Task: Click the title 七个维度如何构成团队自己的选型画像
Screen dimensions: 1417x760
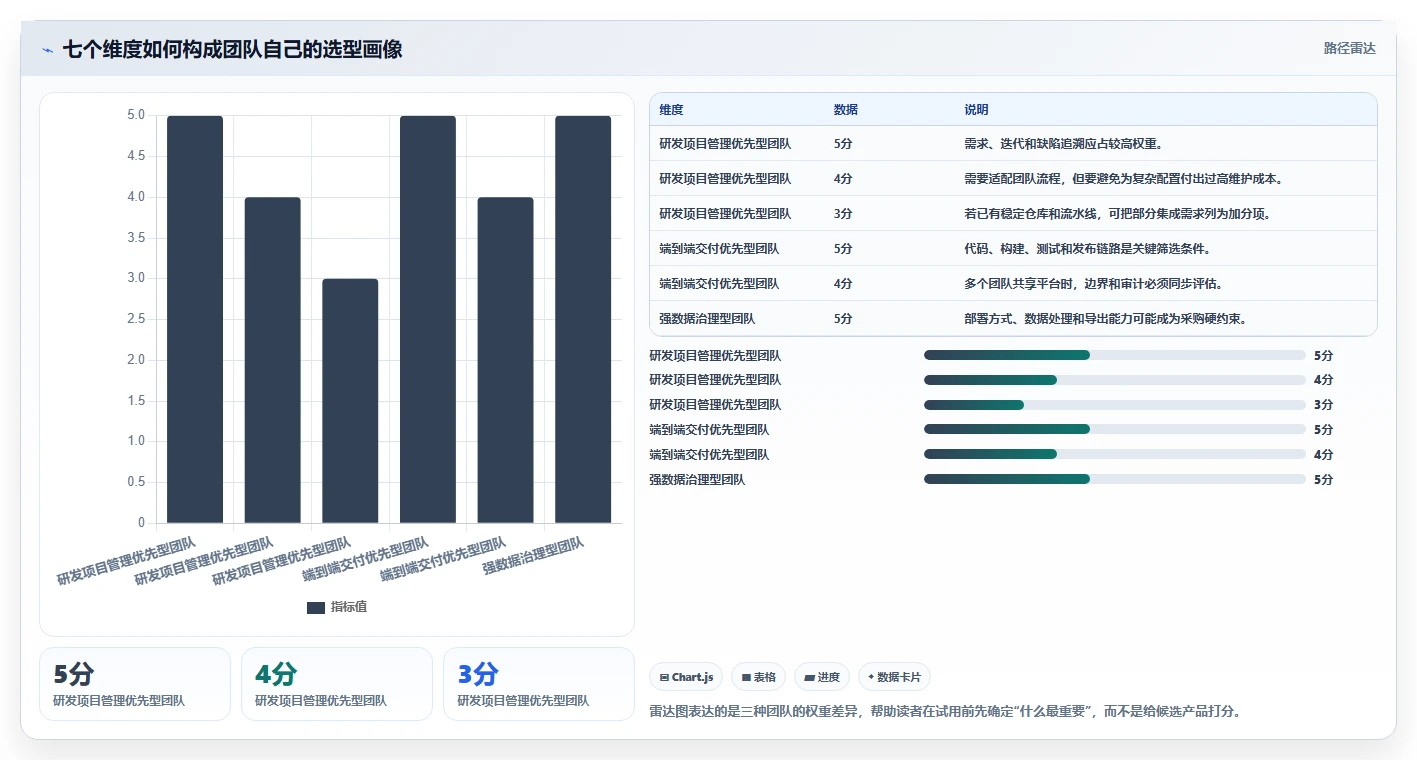Action: tap(233, 49)
